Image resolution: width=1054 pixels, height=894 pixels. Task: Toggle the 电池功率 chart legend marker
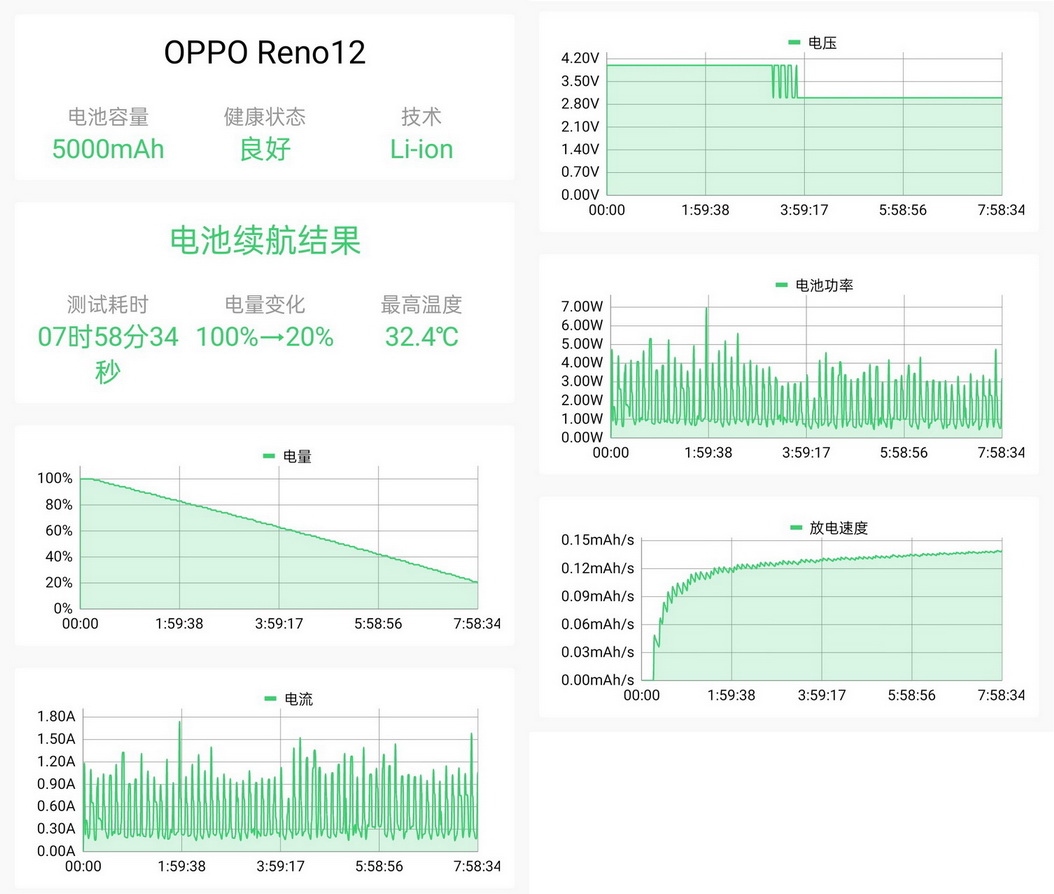point(781,285)
